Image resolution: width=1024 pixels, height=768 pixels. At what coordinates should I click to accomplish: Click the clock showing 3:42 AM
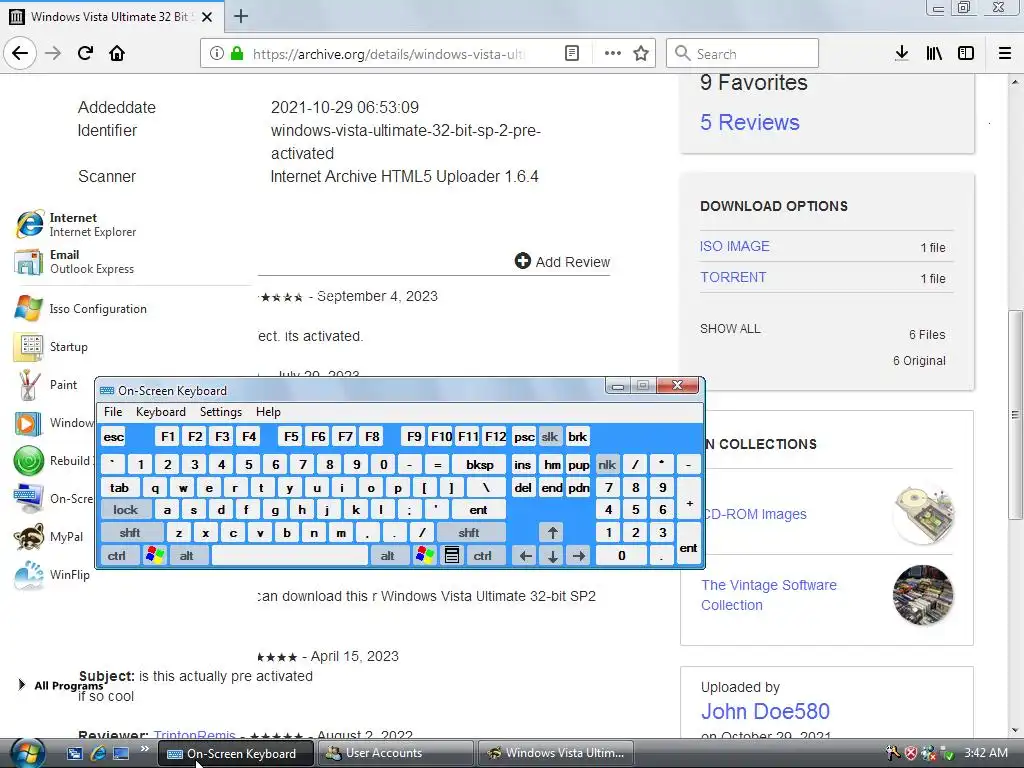pyautogui.click(x=985, y=753)
